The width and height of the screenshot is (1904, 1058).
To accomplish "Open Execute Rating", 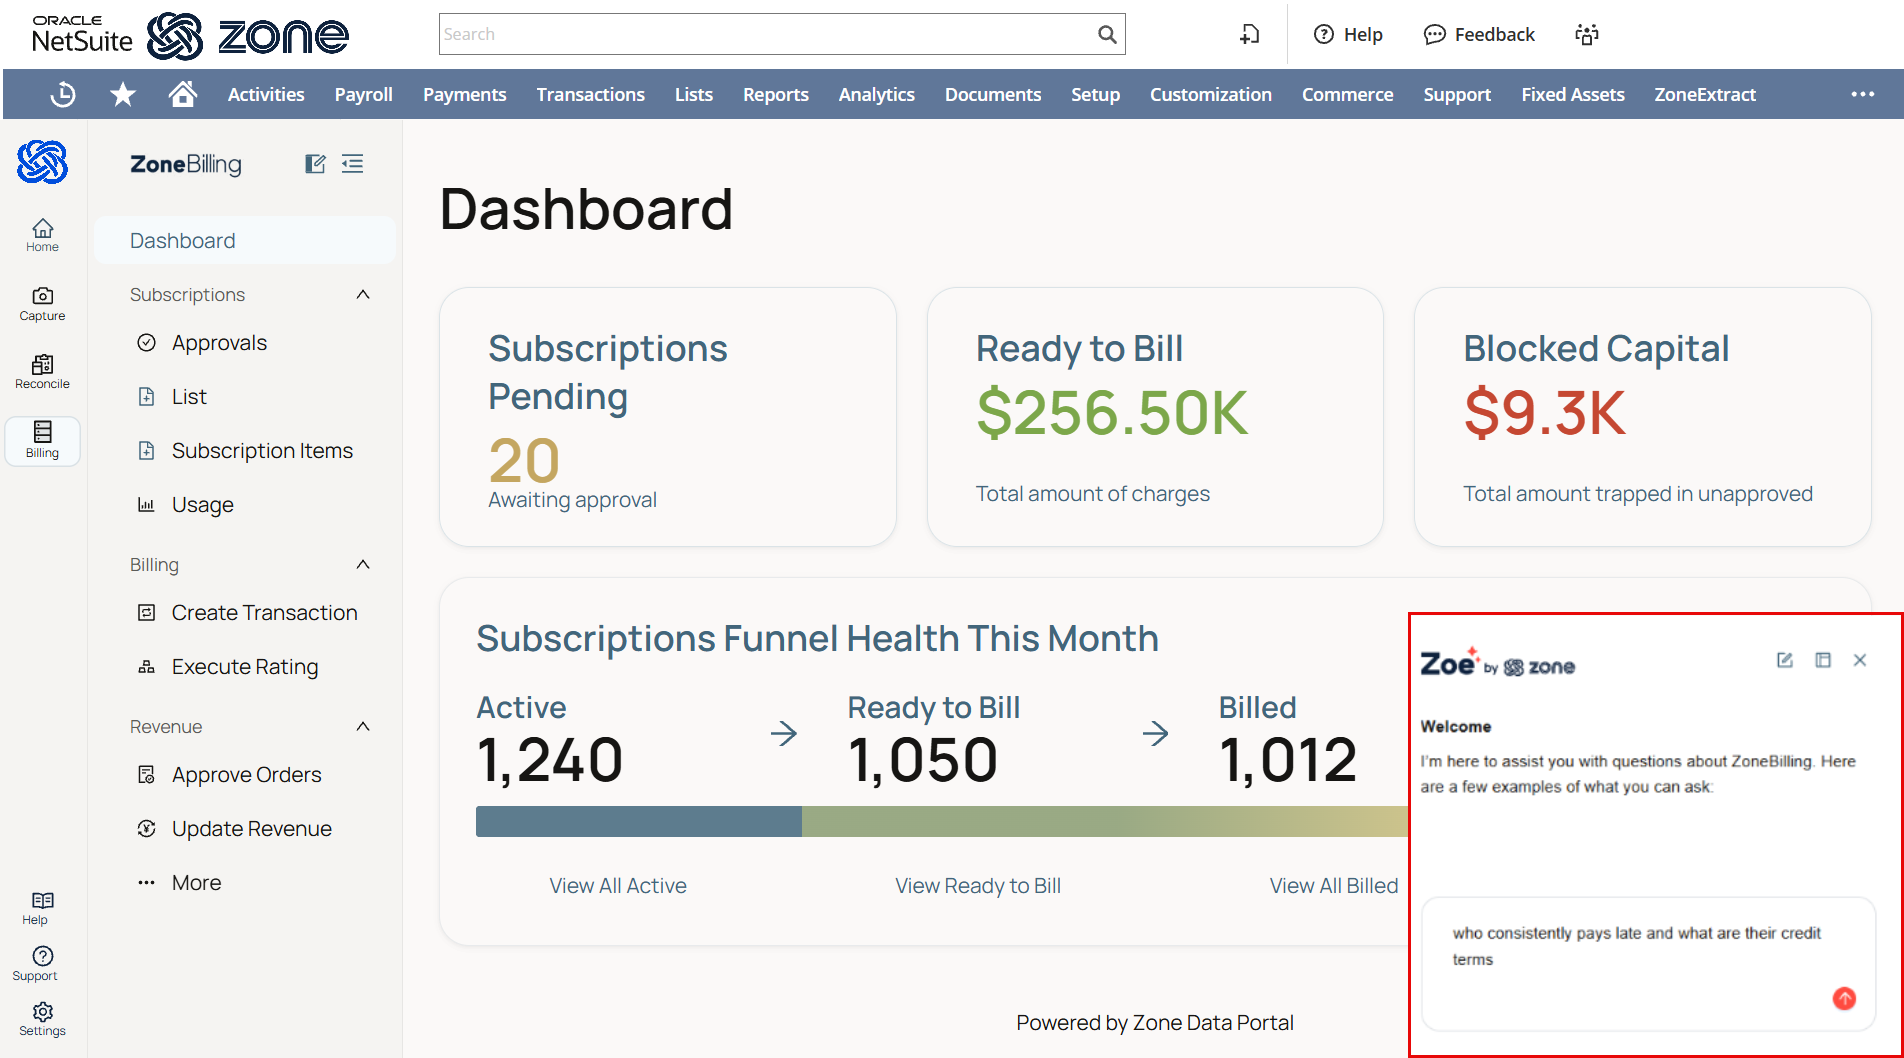I will tap(244, 667).
